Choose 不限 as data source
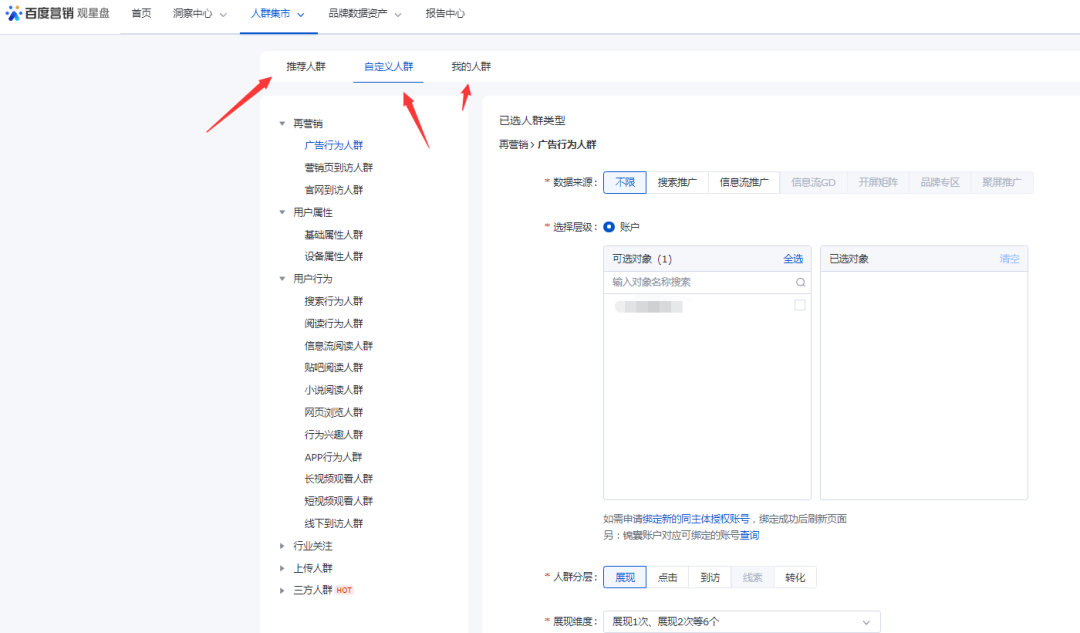Screen dimensions: 1080x633 (x=625, y=183)
